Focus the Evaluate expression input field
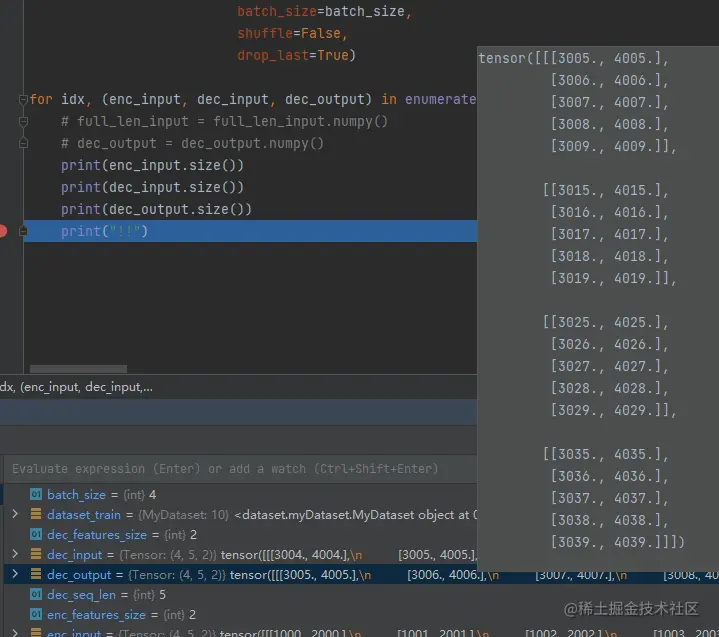The image size is (719, 637). [x=241, y=469]
